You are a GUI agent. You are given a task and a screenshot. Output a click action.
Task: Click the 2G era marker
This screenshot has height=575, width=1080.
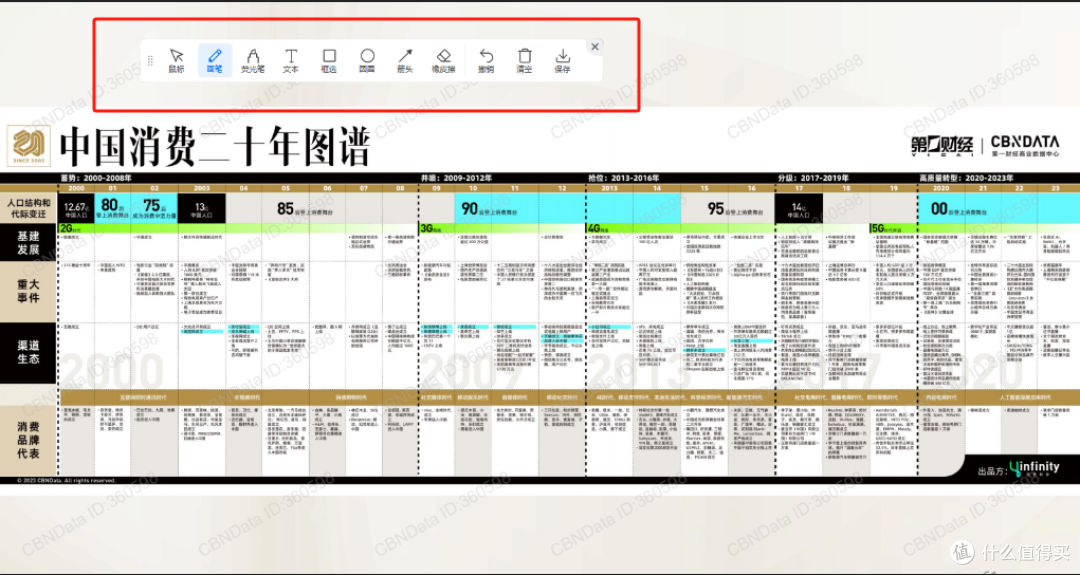pos(72,229)
